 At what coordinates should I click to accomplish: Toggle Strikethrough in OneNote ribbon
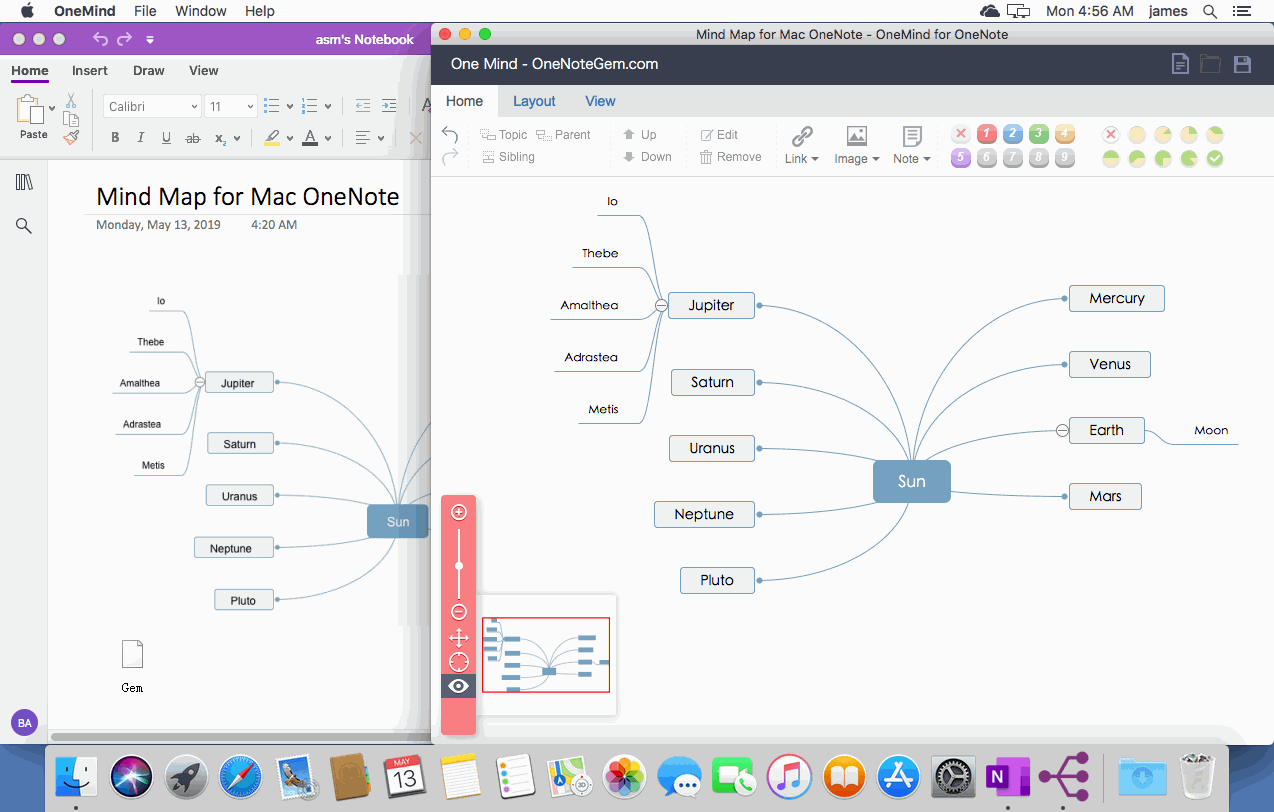(193, 138)
